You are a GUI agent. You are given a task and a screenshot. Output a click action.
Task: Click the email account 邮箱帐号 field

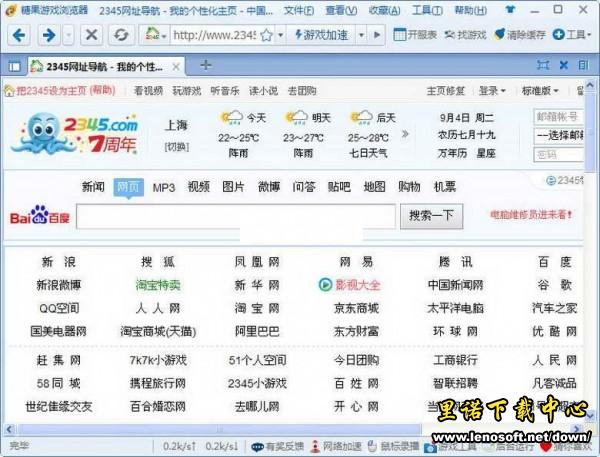pos(558,117)
